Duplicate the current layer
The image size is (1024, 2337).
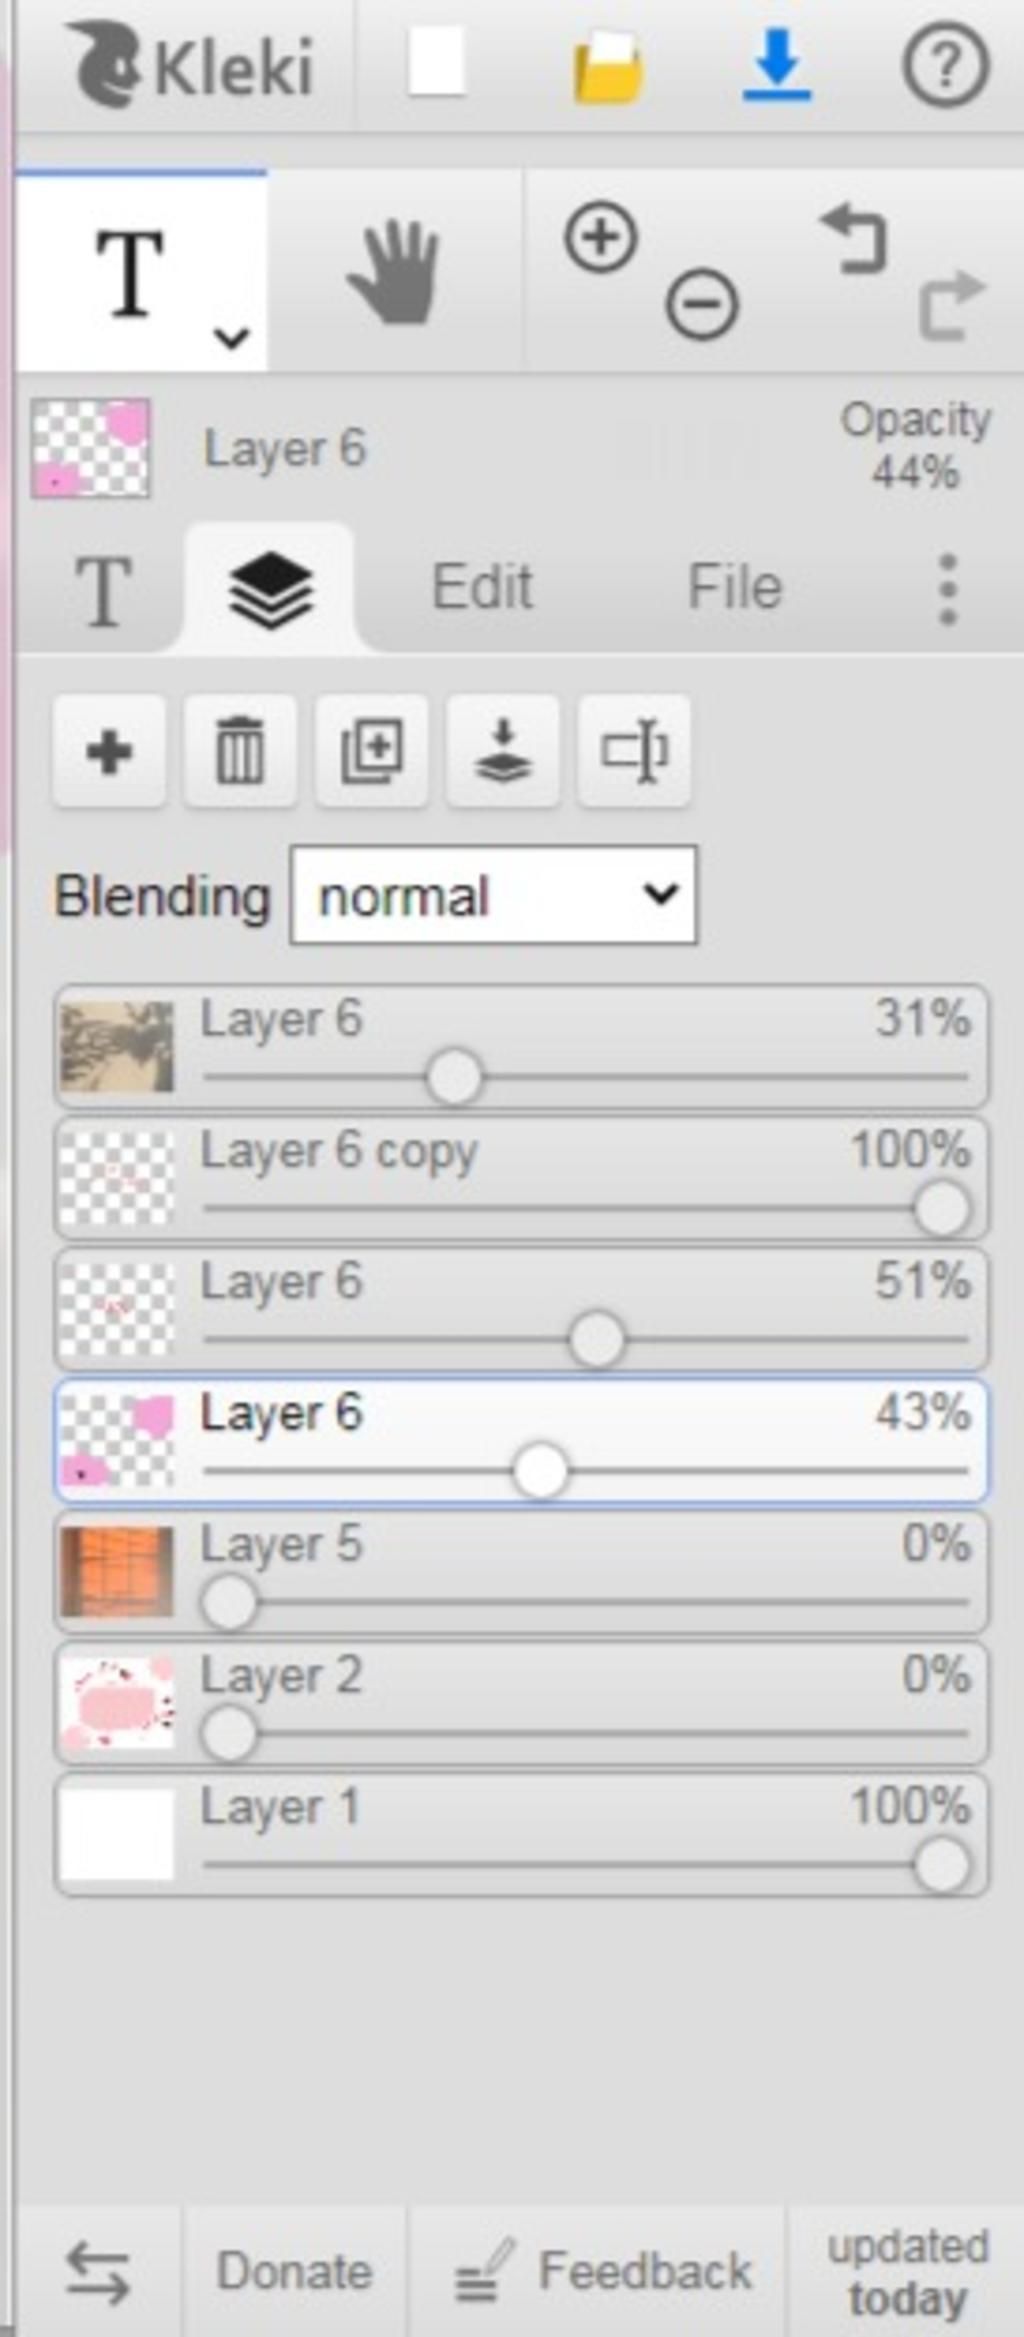click(372, 751)
